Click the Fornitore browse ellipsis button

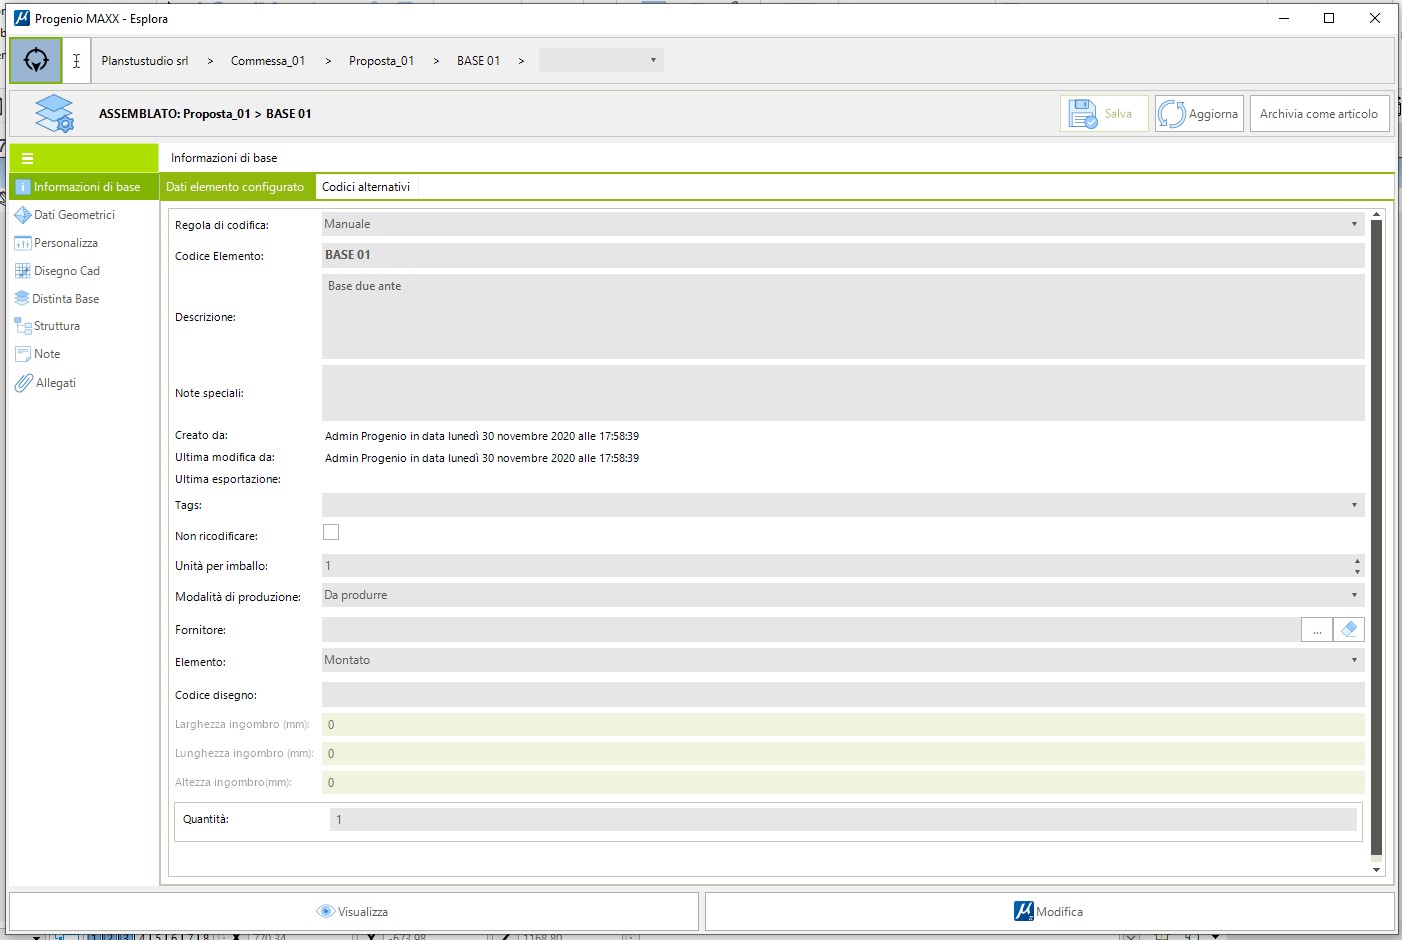pyautogui.click(x=1317, y=630)
